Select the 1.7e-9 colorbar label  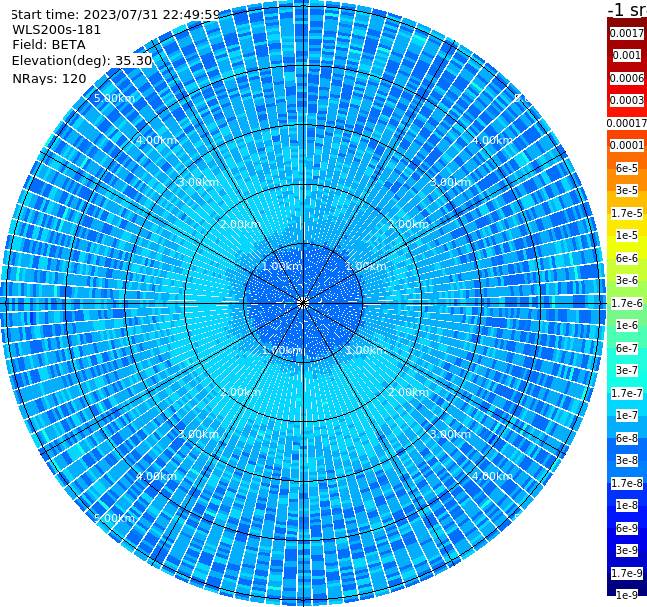coord(627,573)
